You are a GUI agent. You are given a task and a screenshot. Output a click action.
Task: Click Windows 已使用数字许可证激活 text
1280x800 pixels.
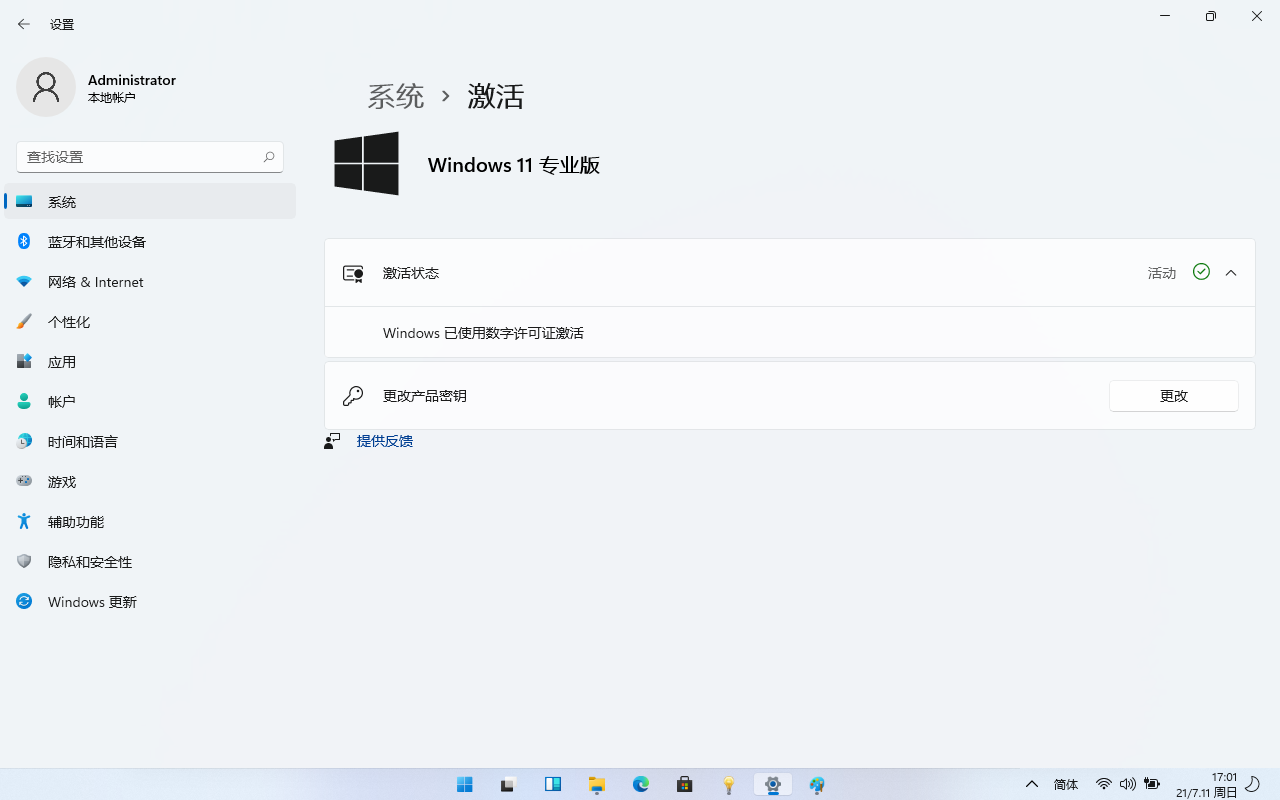[x=483, y=333]
